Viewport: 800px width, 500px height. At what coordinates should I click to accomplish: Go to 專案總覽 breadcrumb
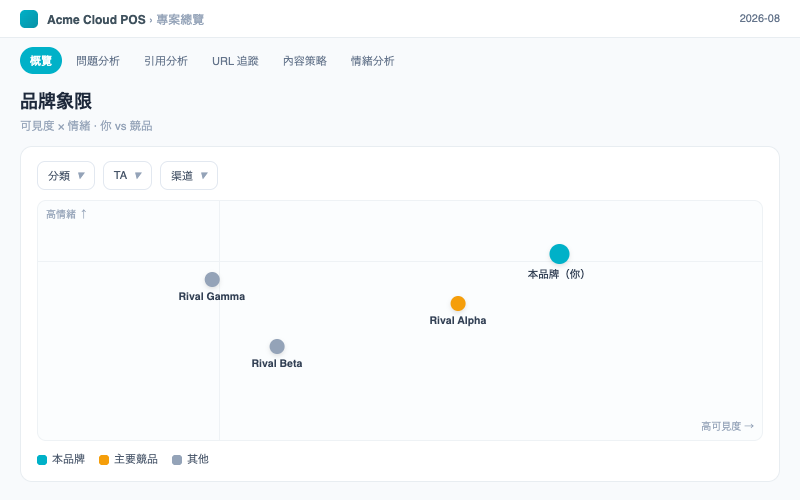pos(180,19)
